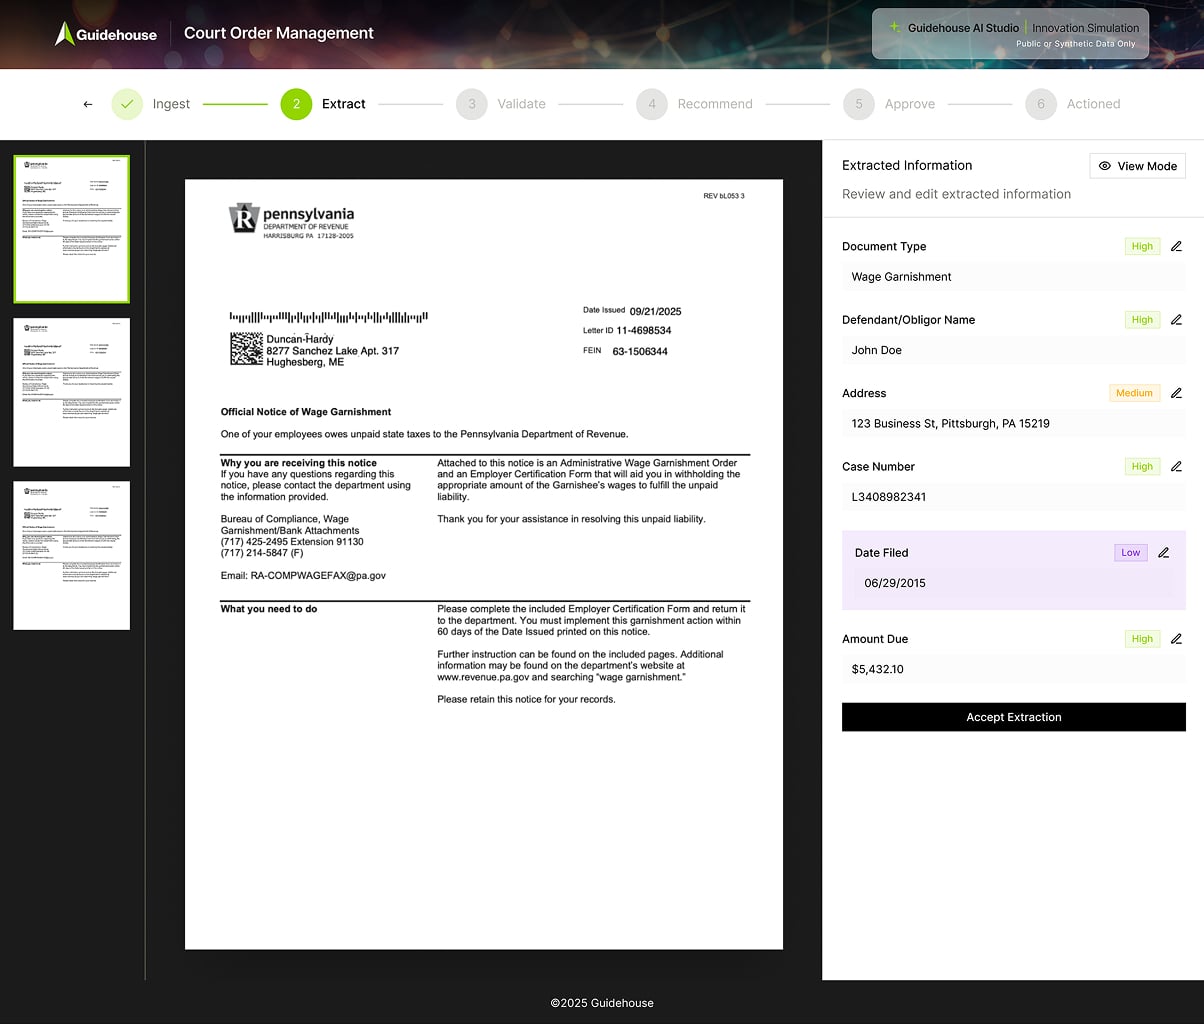Viewport: 1204px width, 1024px height.
Task: Click the green checkmark on the Ingest step
Action: click(x=126, y=103)
